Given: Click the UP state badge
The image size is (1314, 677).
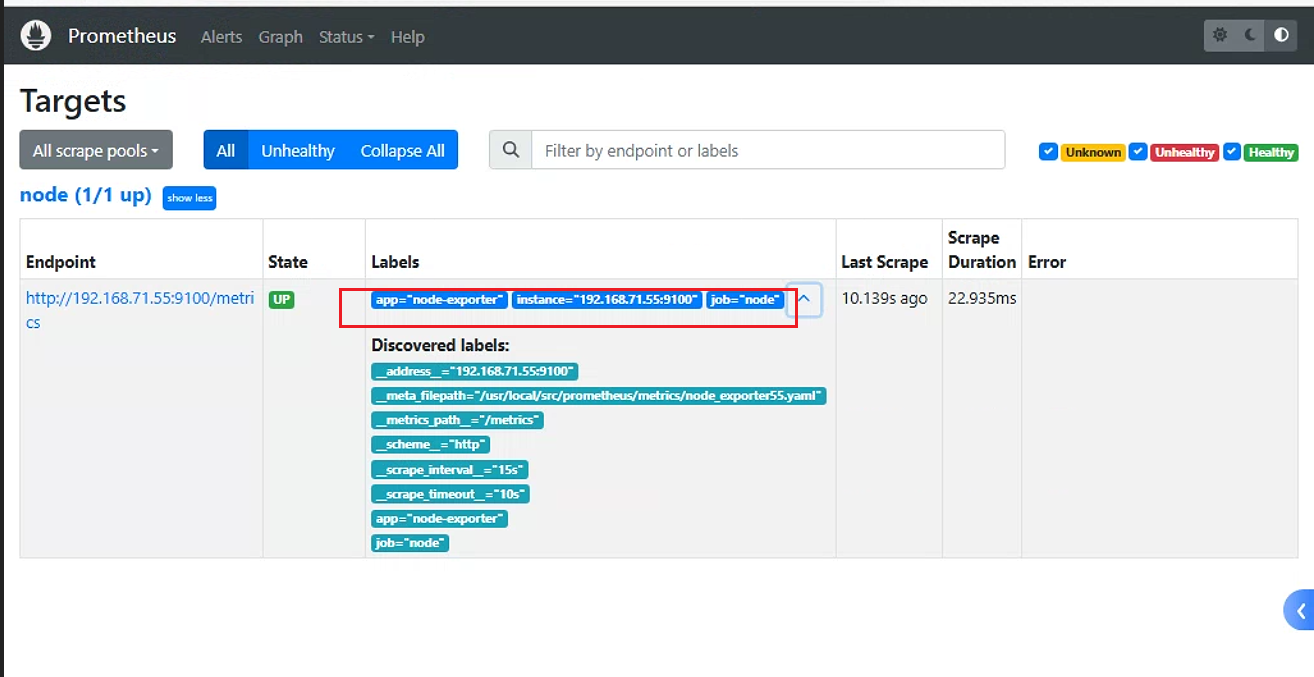Looking at the screenshot, I should coord(282,299).
